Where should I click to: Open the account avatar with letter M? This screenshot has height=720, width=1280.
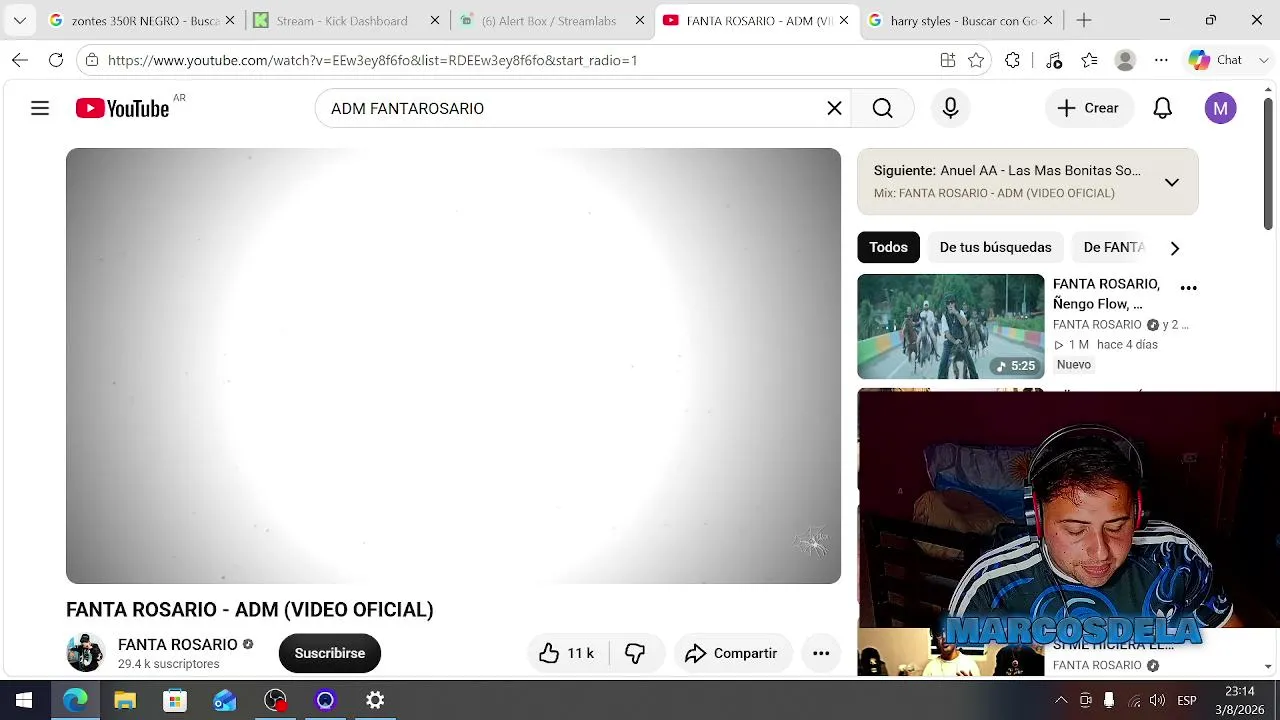pyautogui.click(x=1220, y=108)
